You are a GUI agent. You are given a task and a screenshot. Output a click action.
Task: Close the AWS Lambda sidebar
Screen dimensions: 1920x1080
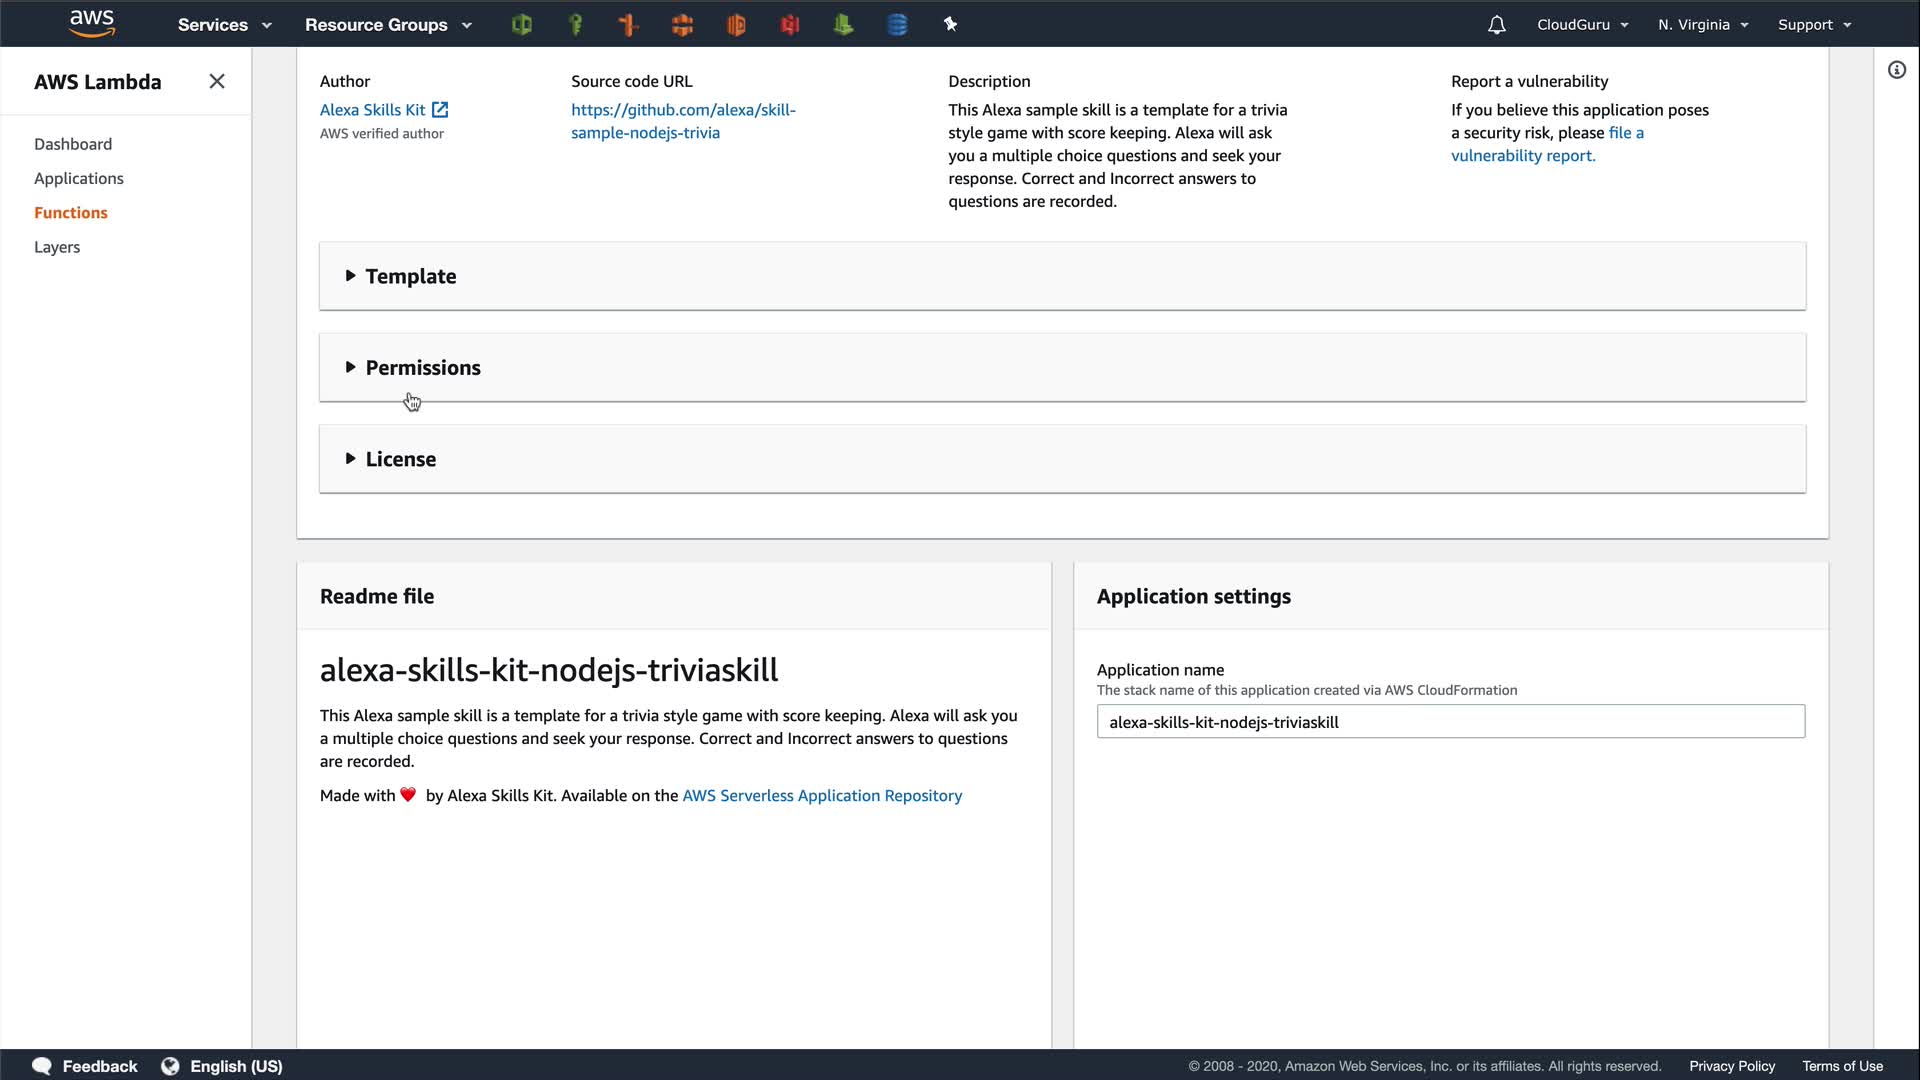pyautogui.click(x=217, y=82)
